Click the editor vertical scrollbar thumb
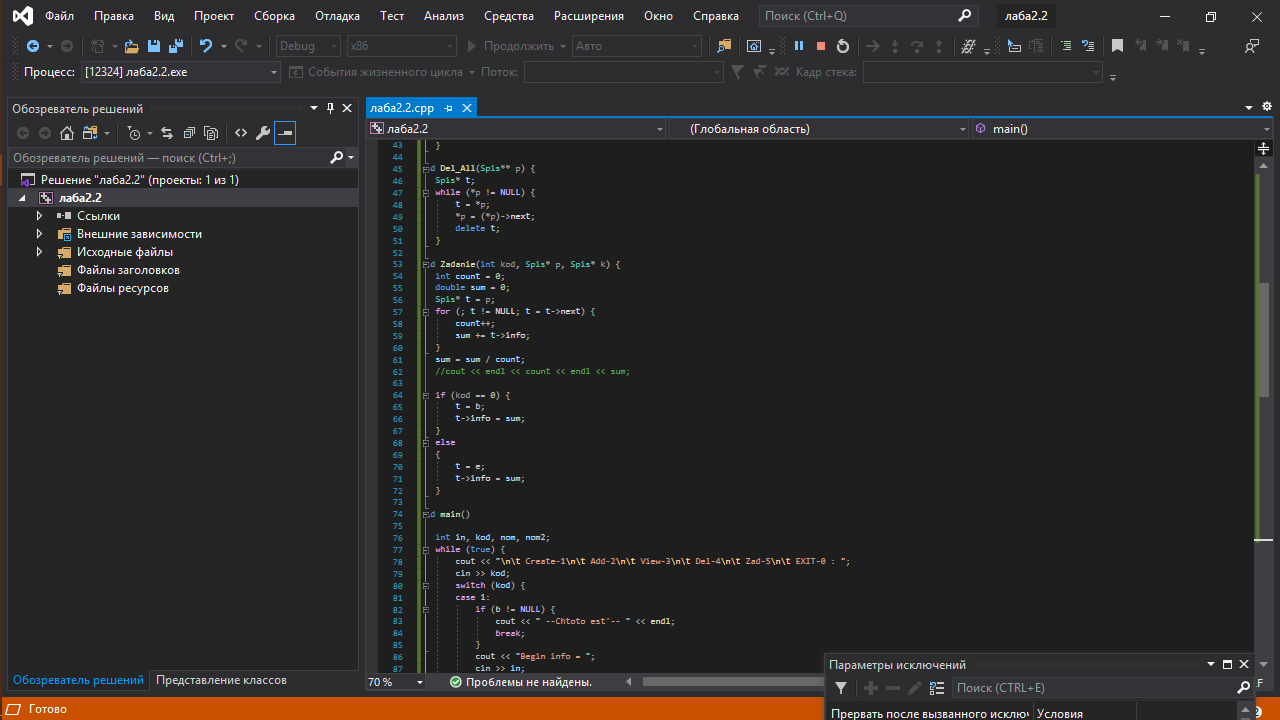Screen dimensions: 1280x720 point(1264,342)
